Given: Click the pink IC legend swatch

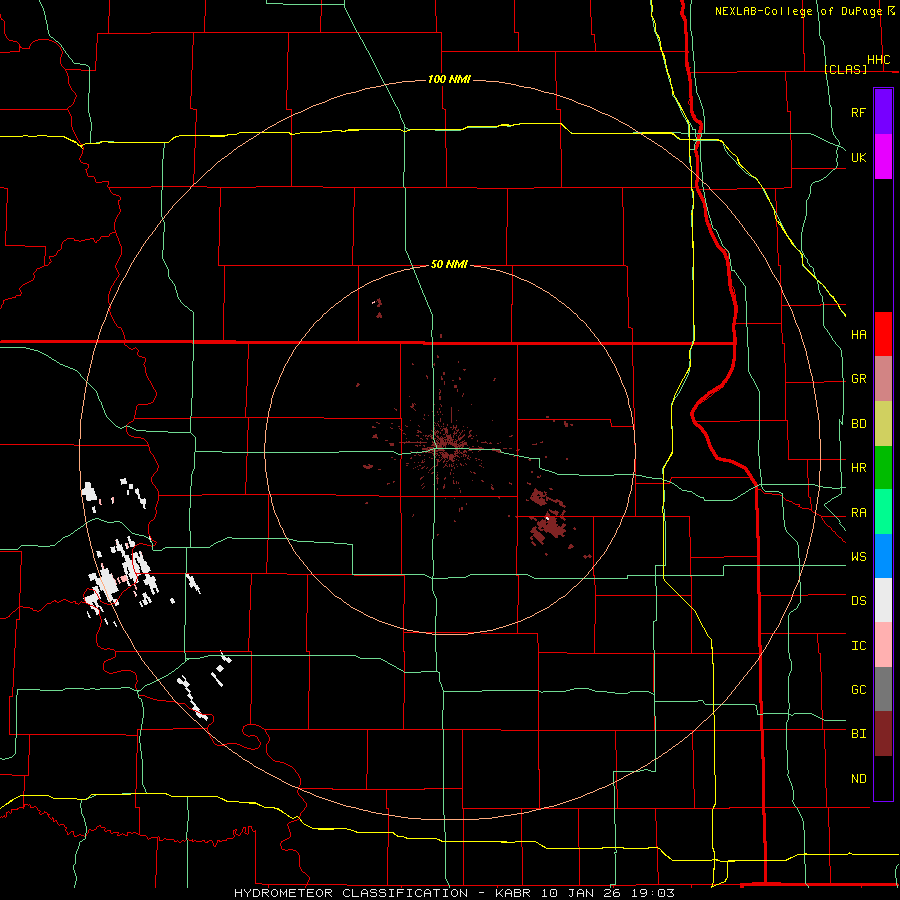Looking at the screenshot, I should click(x=883, y=645).
